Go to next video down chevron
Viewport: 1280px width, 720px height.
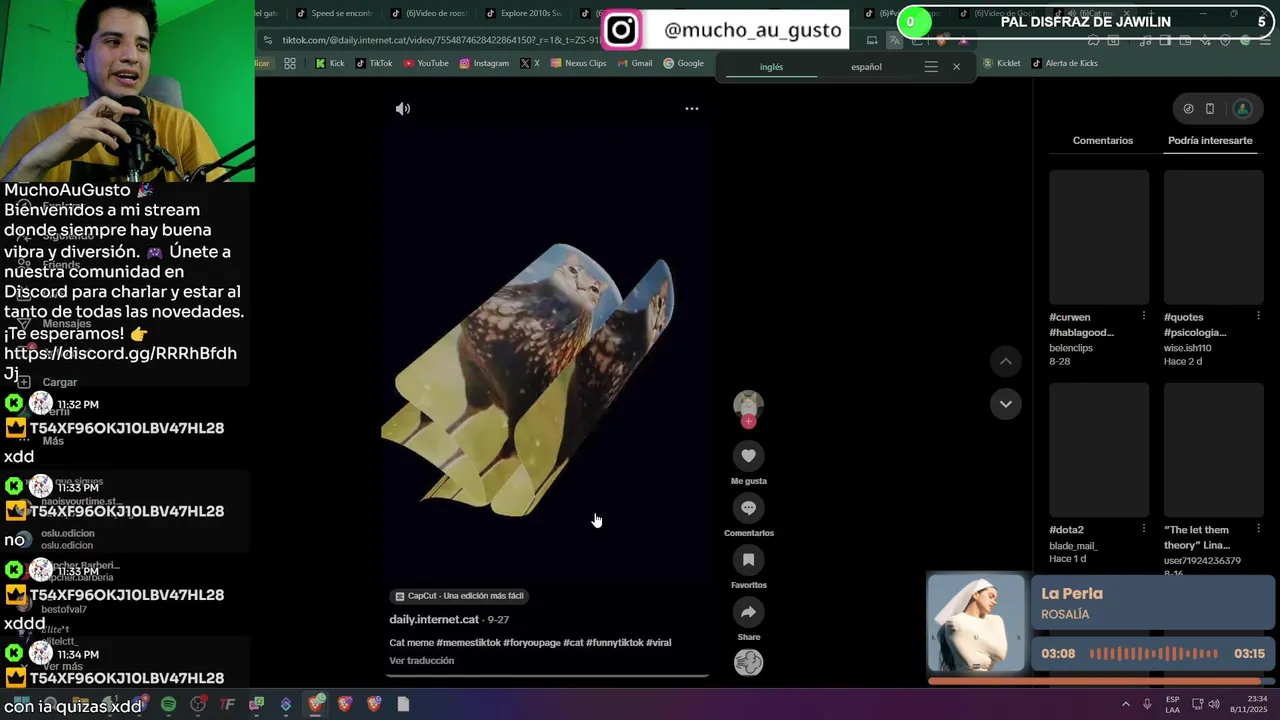tap(1006, 404)
